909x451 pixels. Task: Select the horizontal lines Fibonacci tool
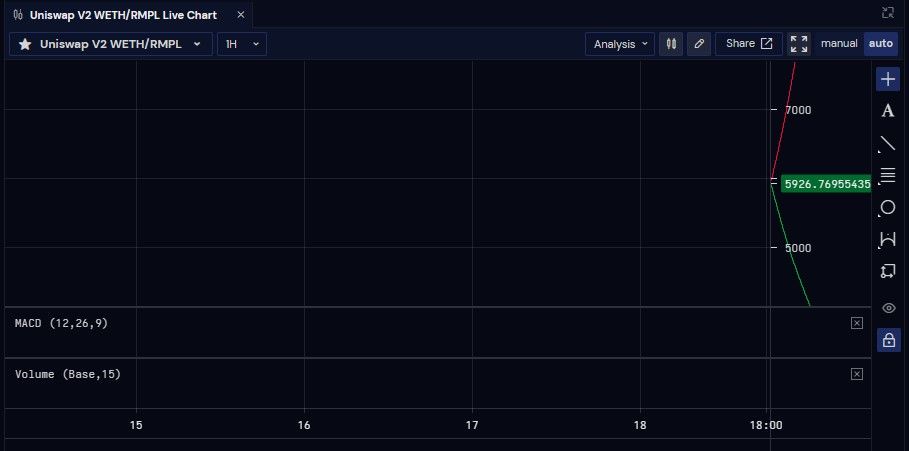pos(888,175)
